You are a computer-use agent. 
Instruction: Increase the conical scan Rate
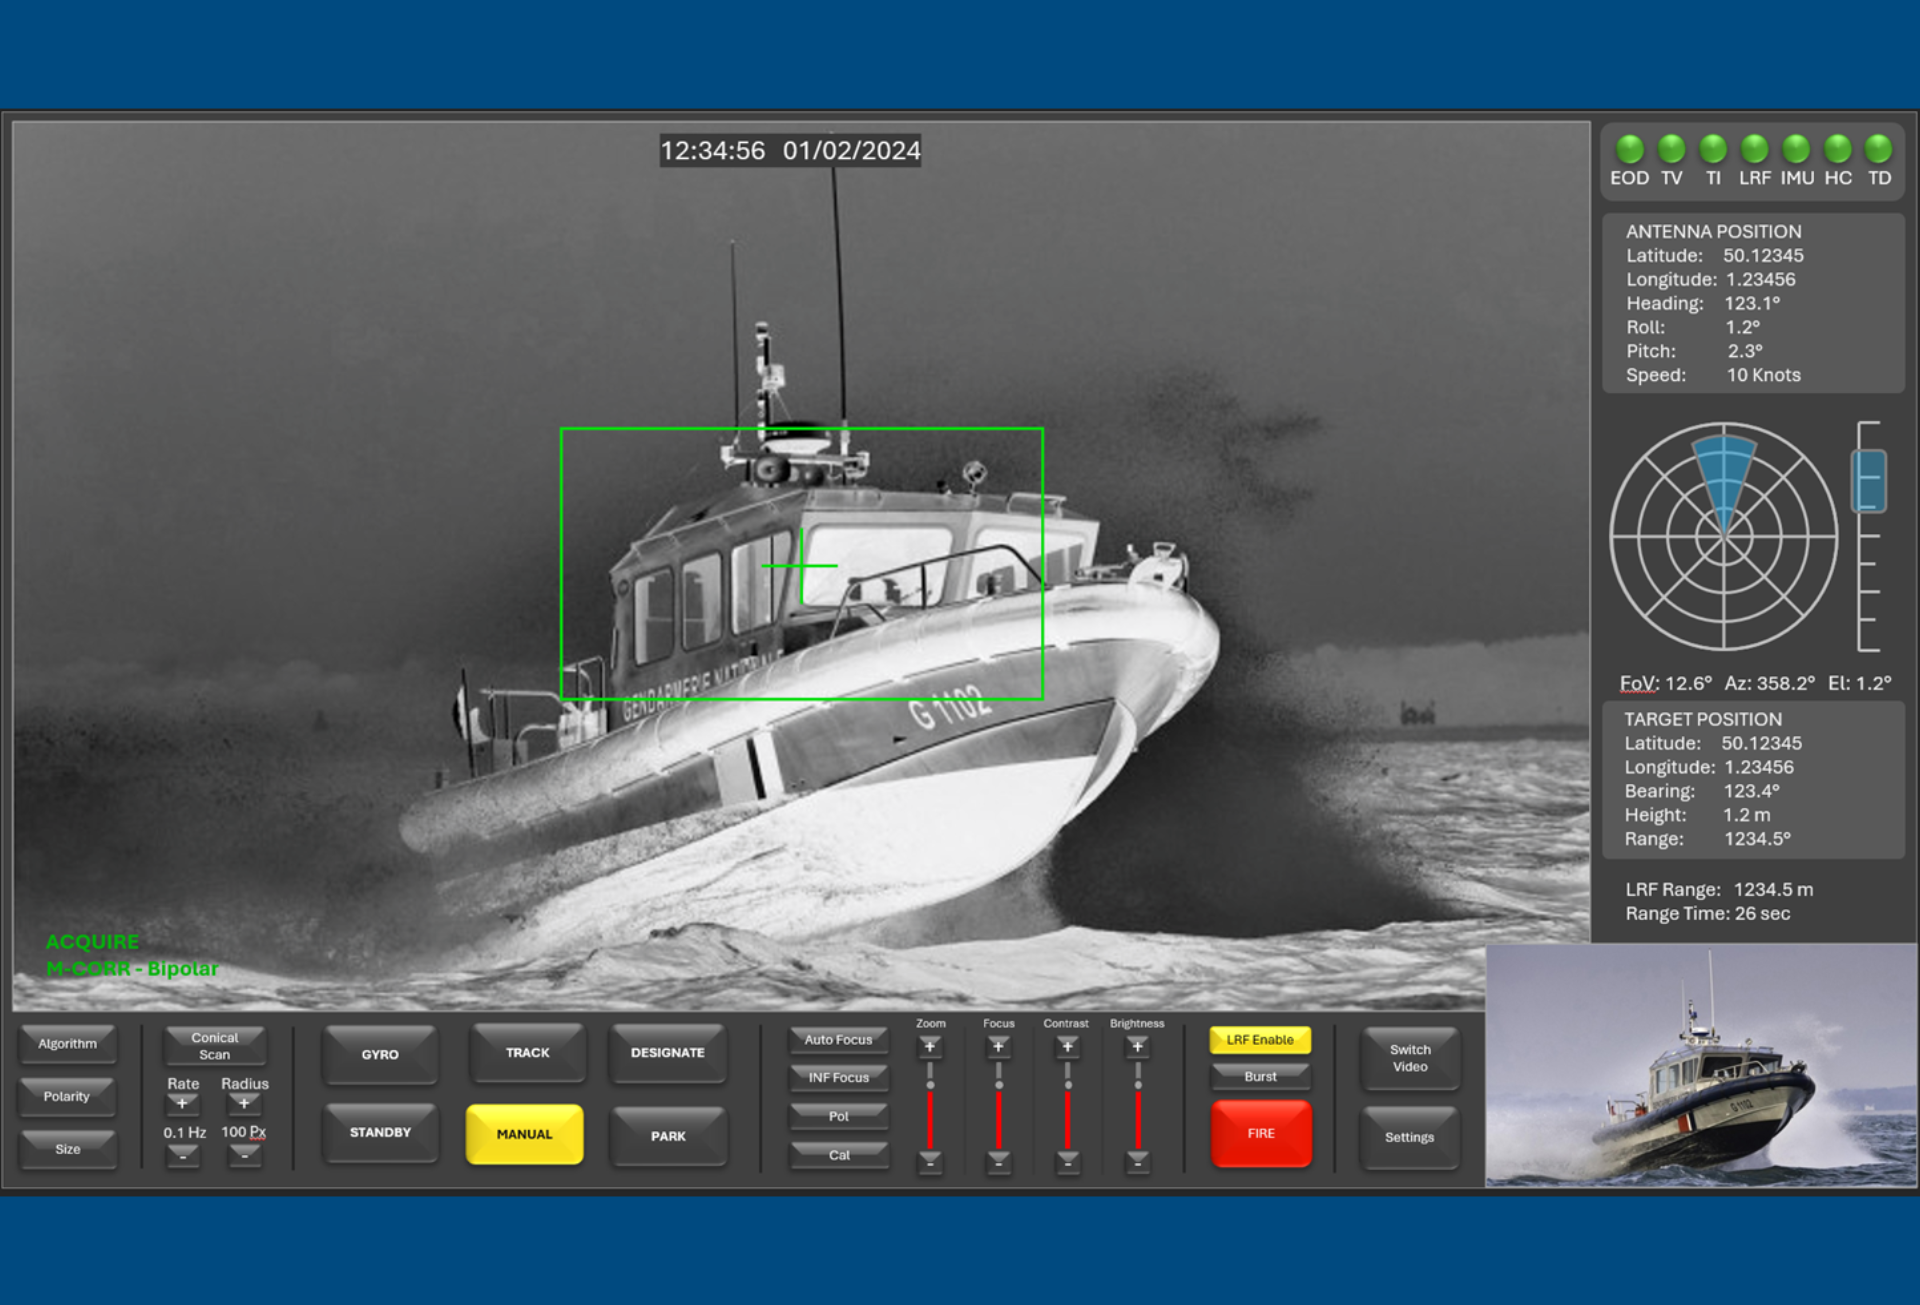coord(182,1104)
